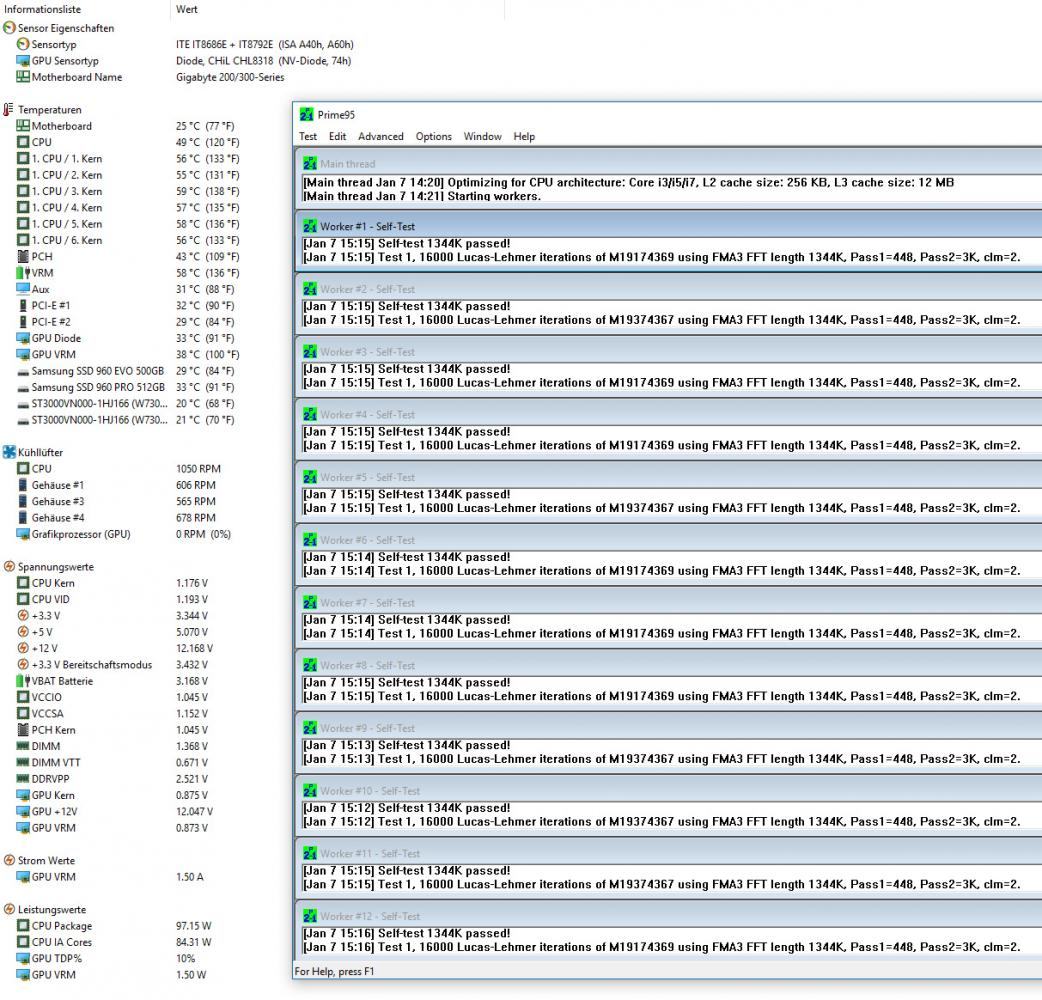1042x1000 pixels.
Task: Select the DIMM VTT voltage row
Action: click(x=113, y=763)
